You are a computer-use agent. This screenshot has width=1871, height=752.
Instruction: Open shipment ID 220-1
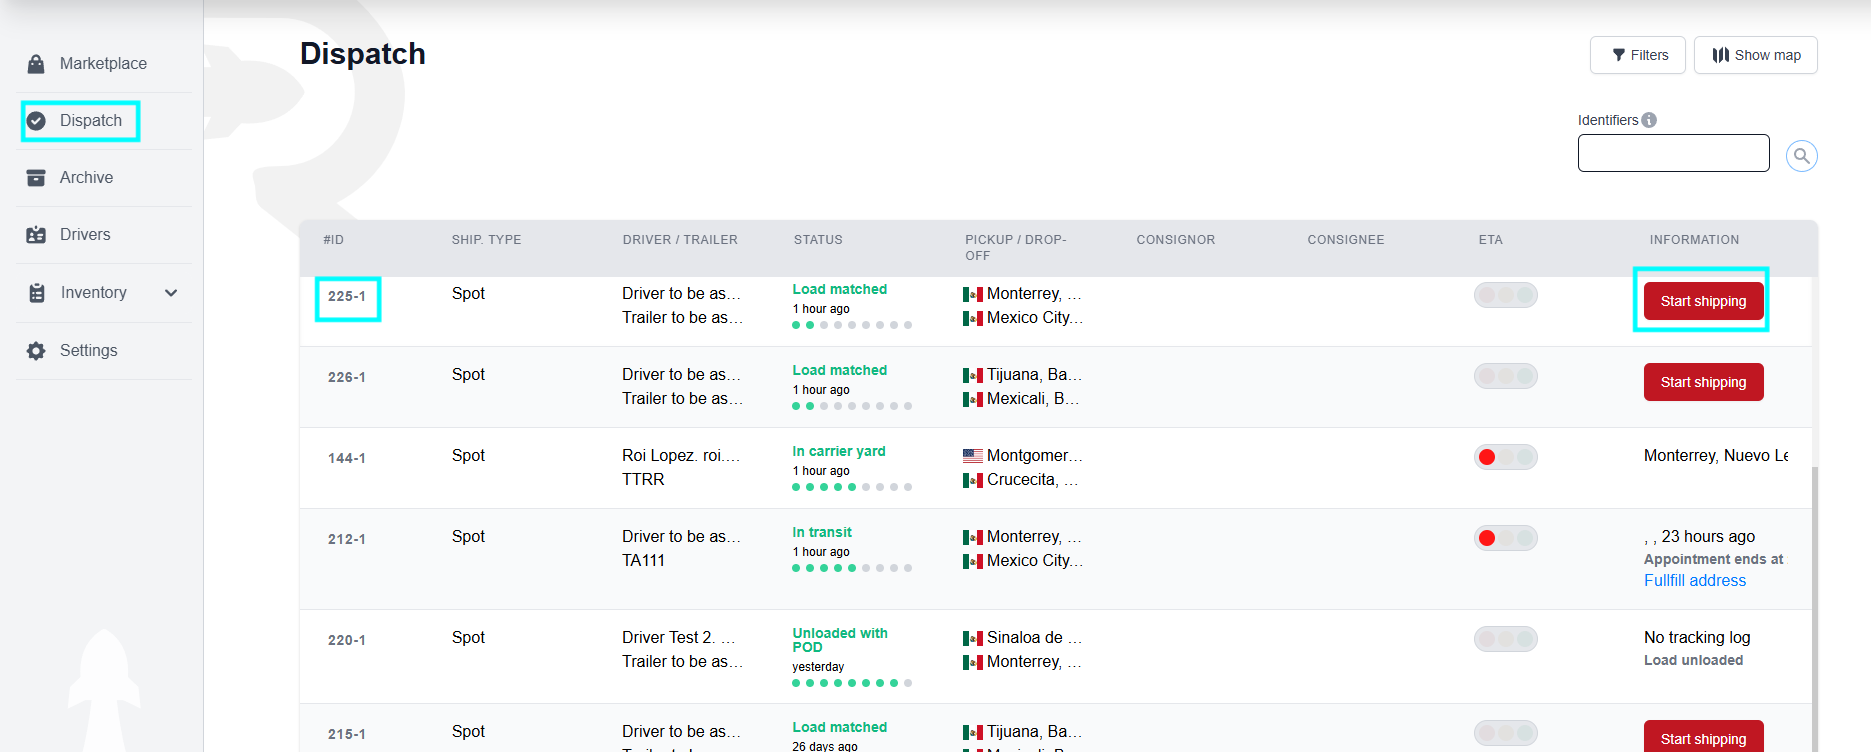tap(347, 641)
